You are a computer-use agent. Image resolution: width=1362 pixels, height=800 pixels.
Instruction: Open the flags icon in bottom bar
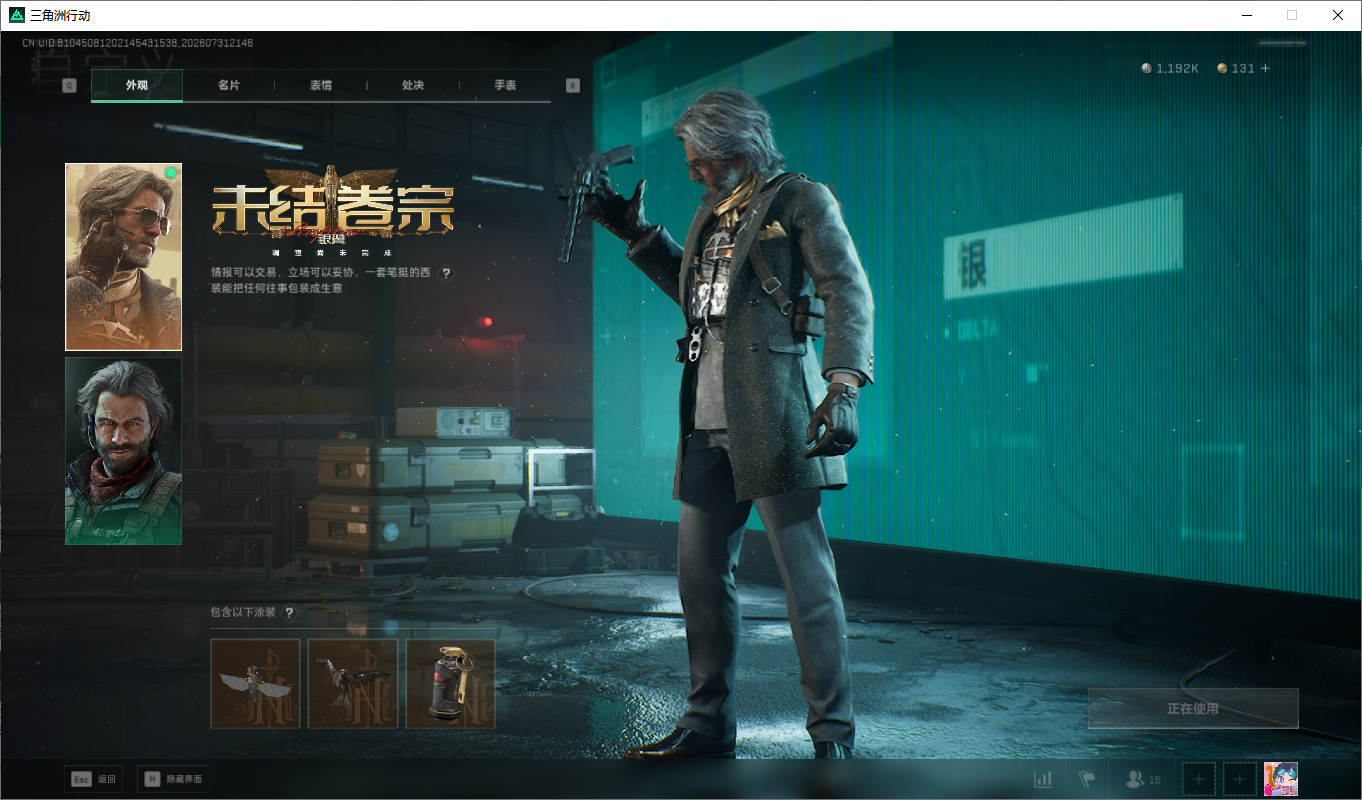1087,779
